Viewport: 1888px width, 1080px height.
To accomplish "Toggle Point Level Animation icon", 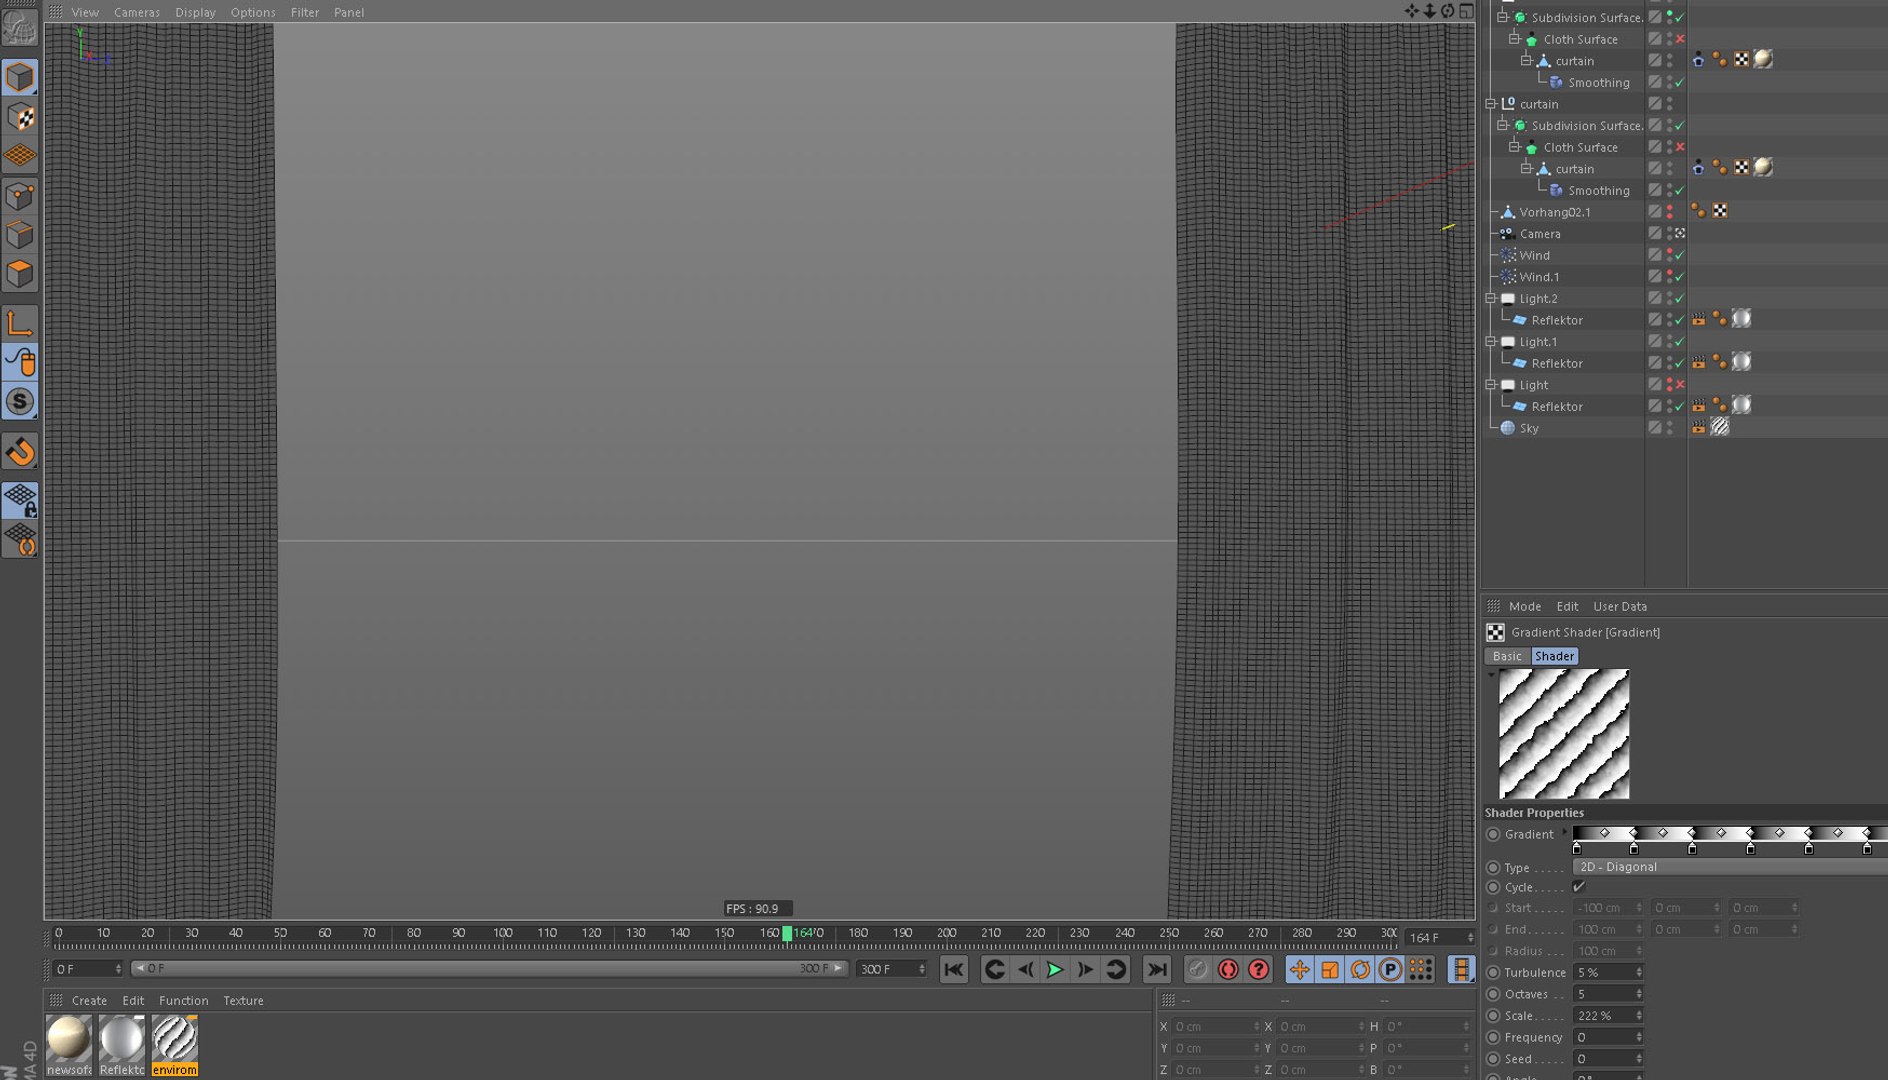I will tap(1421, 969).
